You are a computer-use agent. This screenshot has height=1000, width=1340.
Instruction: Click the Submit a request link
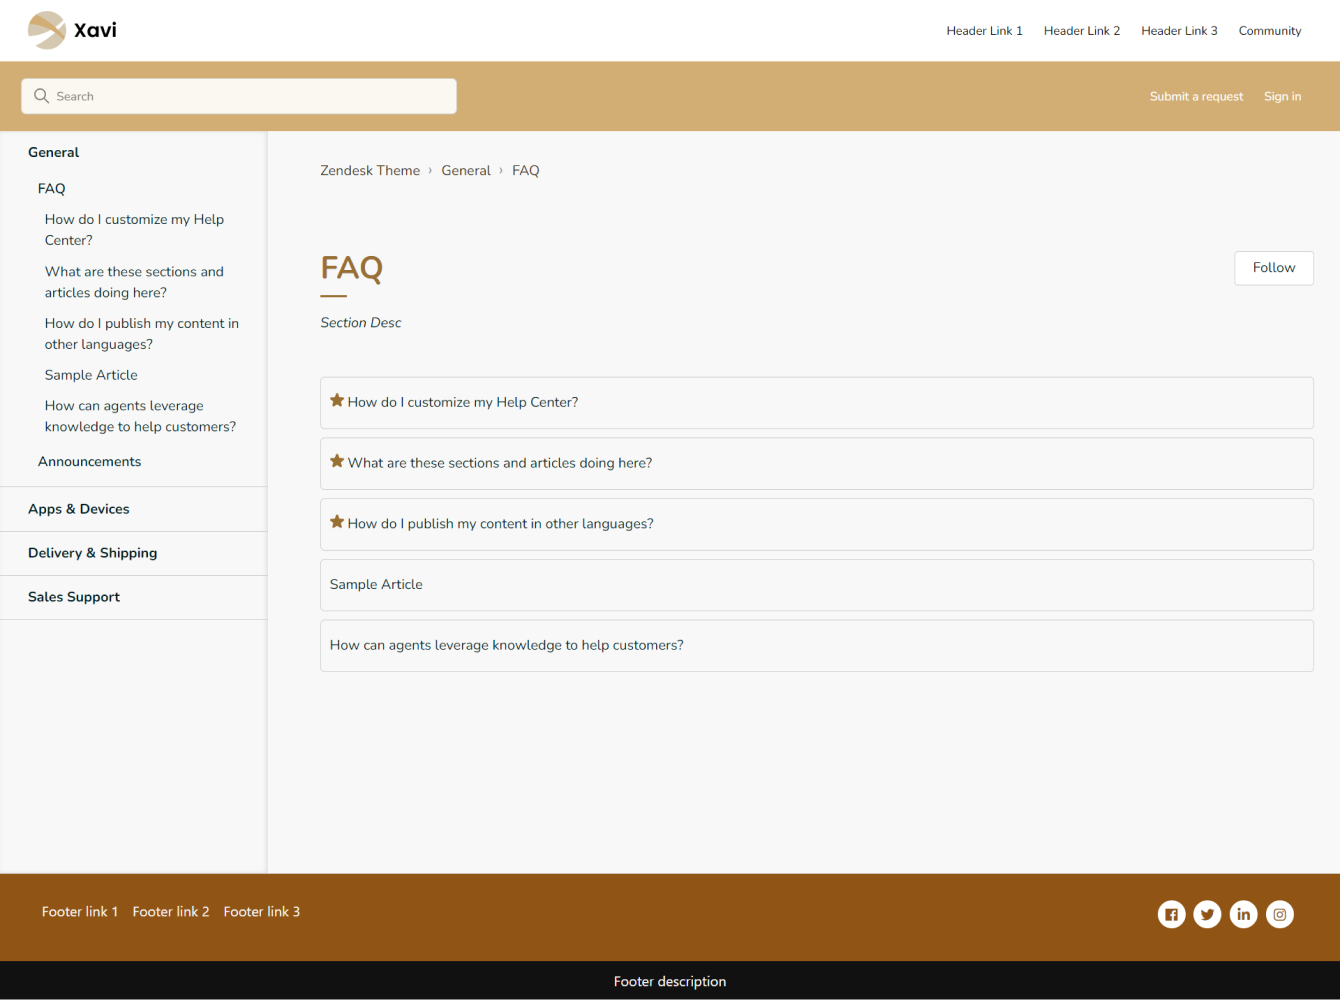coord(1196,97)
